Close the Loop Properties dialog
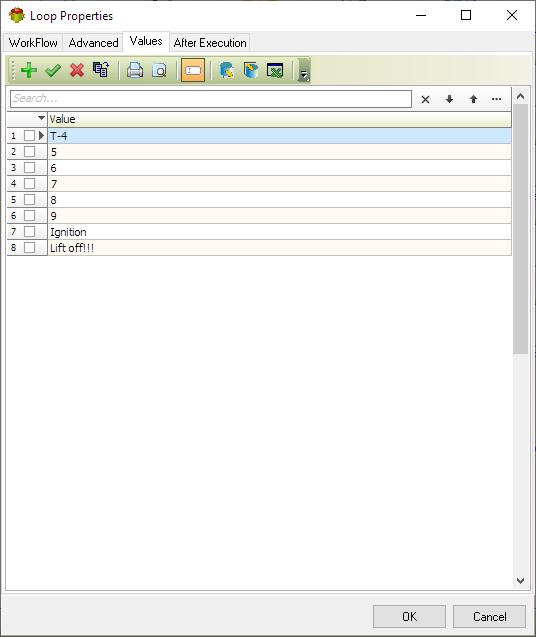Image resolution: width=536 pixels, height=637 pixels. click(x=512, y=15)
